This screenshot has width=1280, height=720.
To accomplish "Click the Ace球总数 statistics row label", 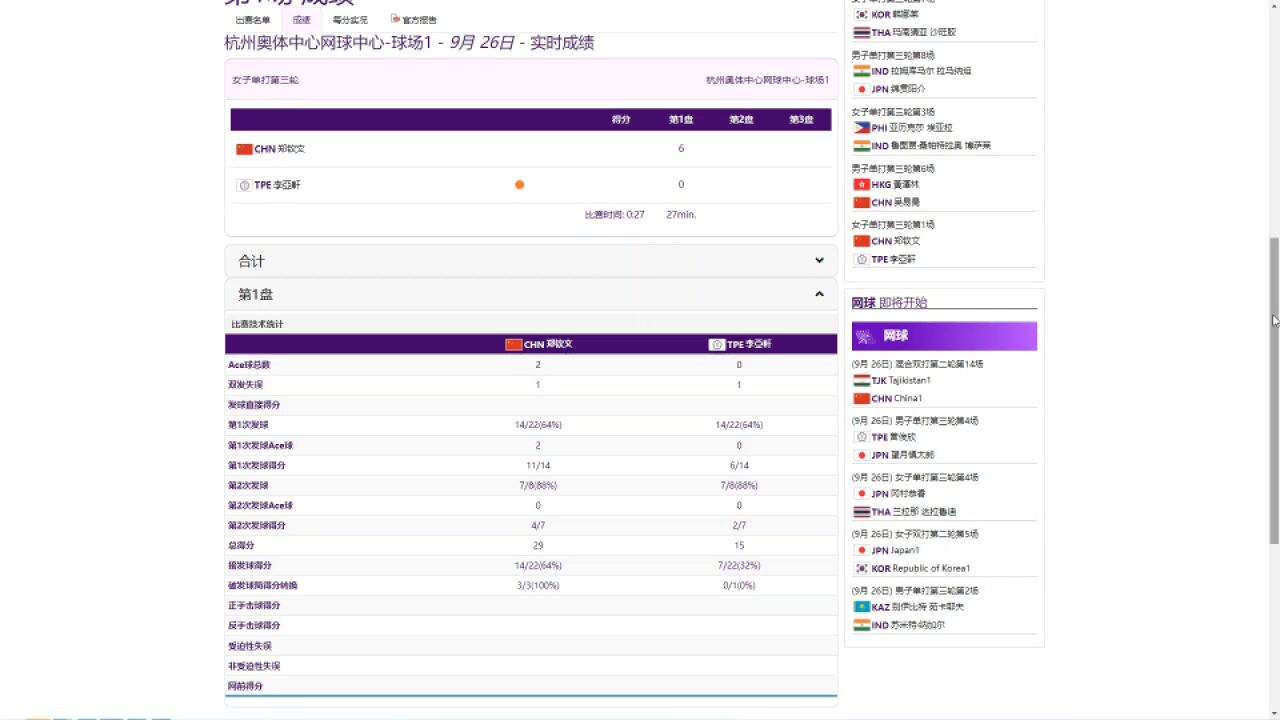I will [249, 365].
